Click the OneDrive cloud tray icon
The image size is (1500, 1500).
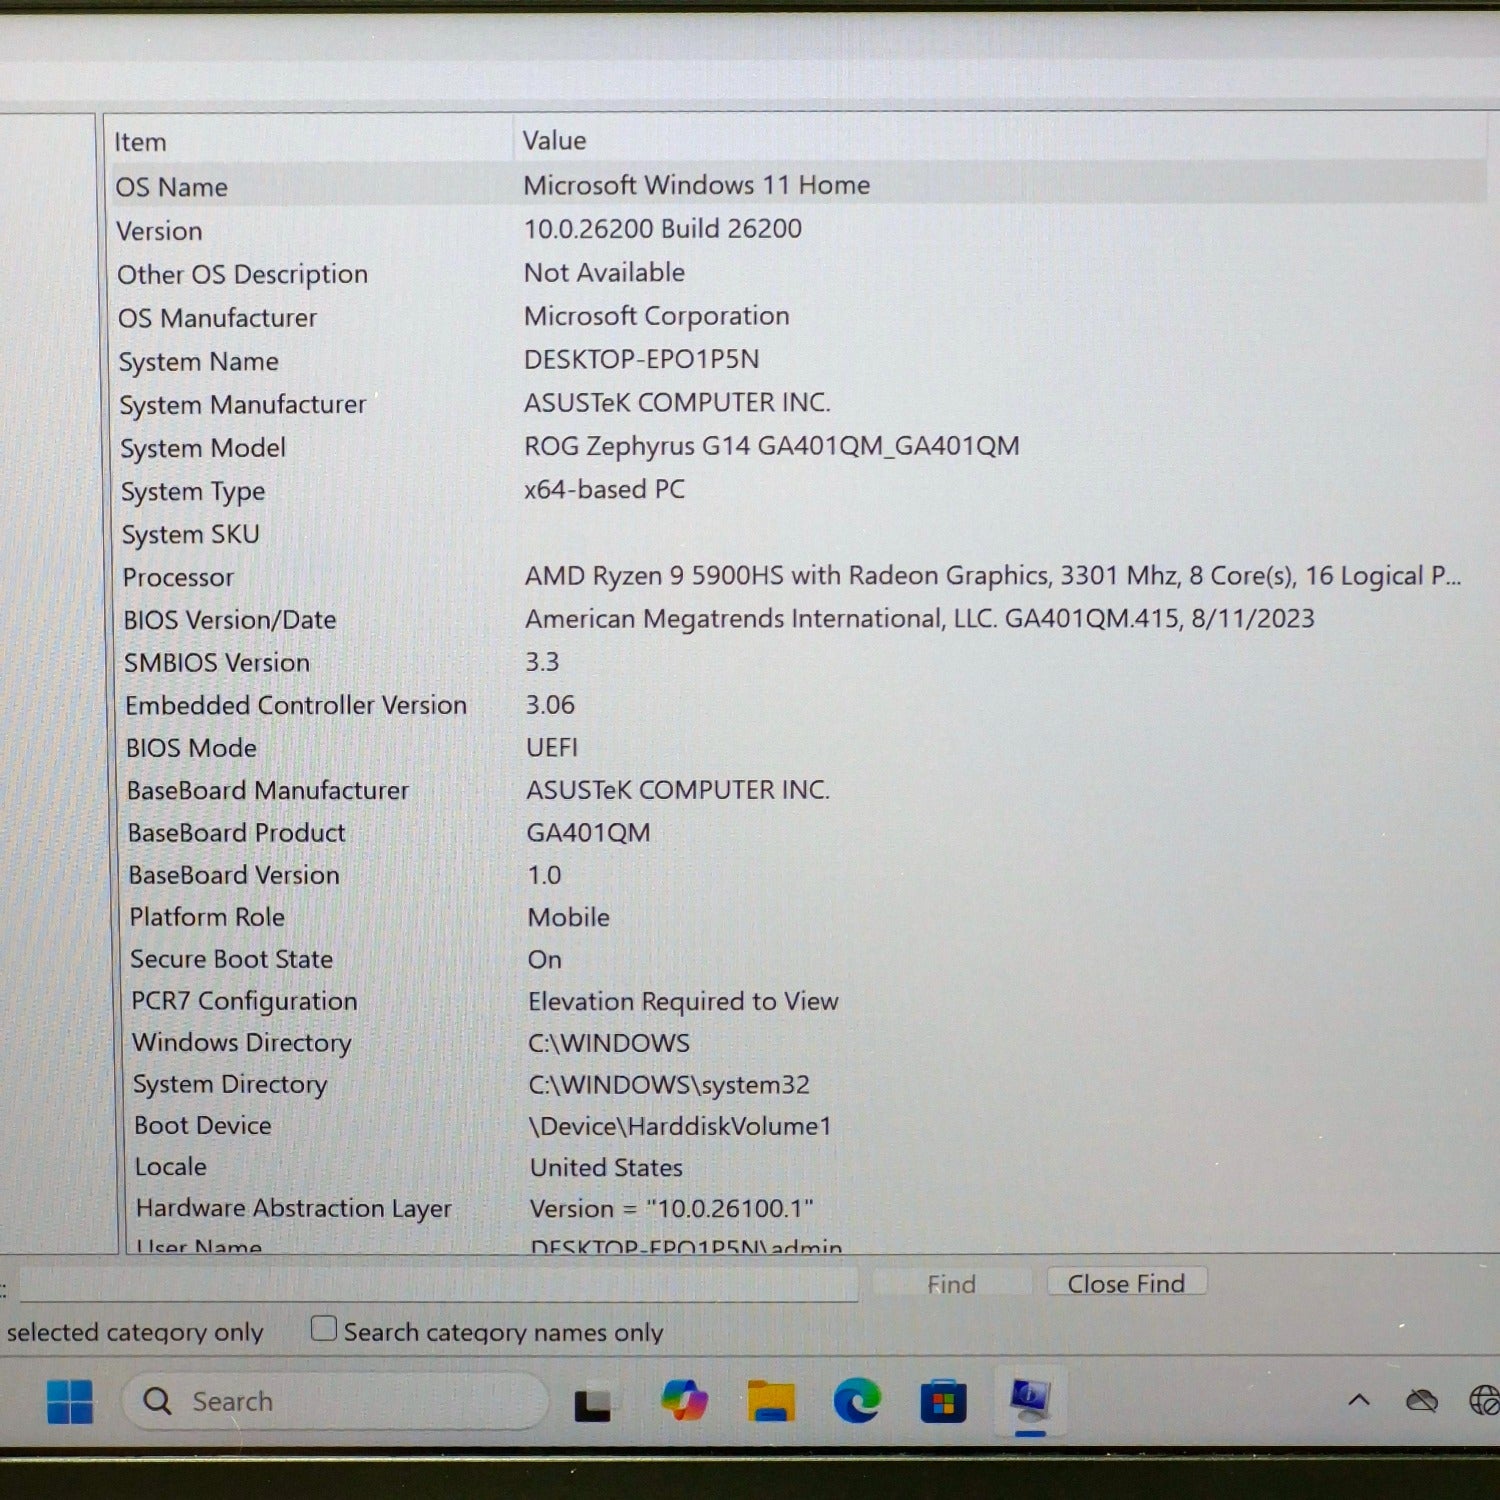(1421, 1401)
